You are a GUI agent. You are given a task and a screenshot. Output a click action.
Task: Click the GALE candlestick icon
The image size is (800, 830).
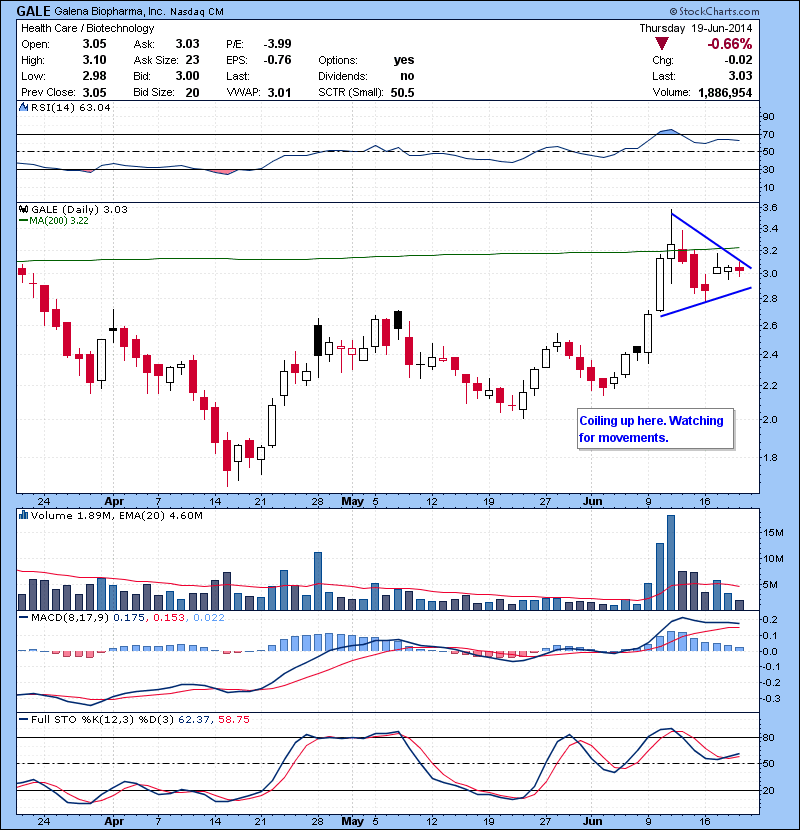[x=23, y=209]
